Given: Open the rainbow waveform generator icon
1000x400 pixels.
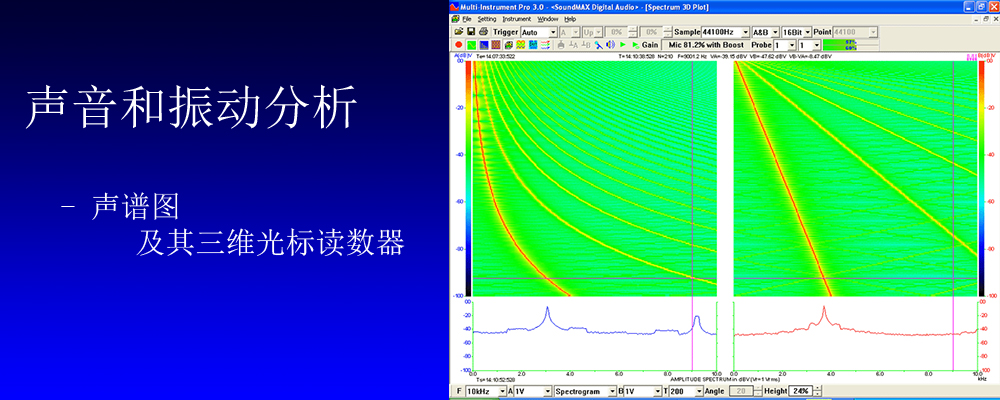Looking at the screenshot, I should 520,45.
